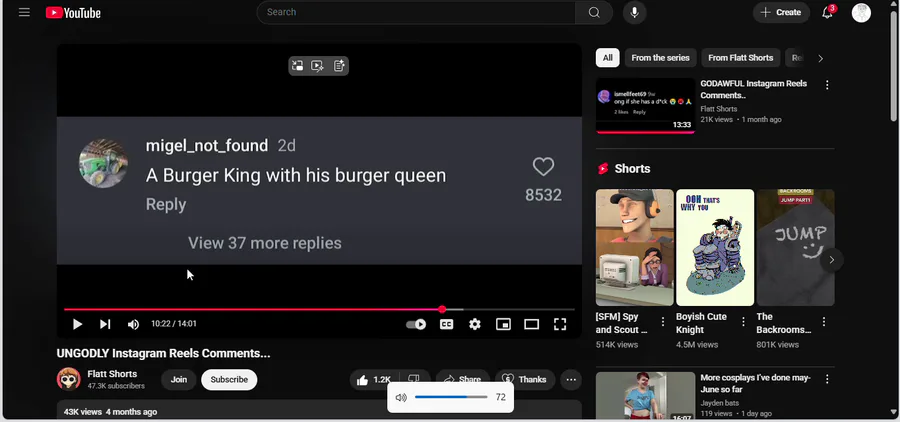This screenshot has height=422, width=900.
Task: Enable miniplayer mode
Action: 503,324
